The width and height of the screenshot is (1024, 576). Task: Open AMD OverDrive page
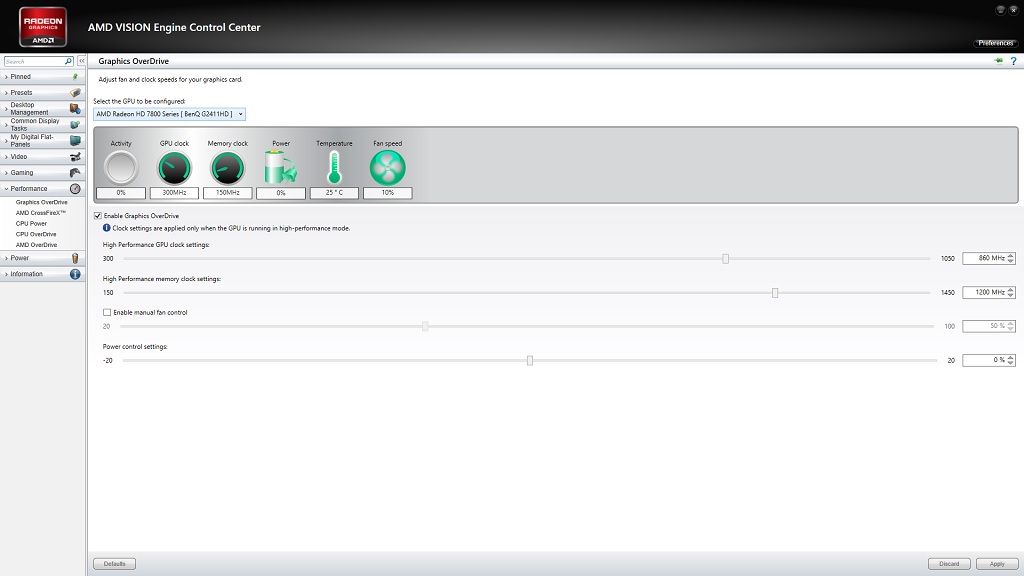(x=36, y=245)
